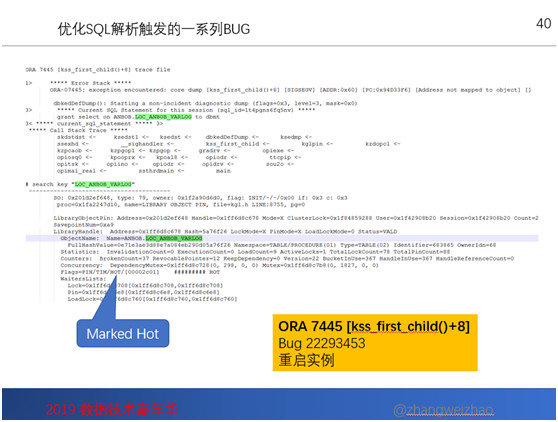Click 'kpooprx' in the call stack
Image resolution: width=558 pixels, height=422 pixels.
click(x=123, y=158)
